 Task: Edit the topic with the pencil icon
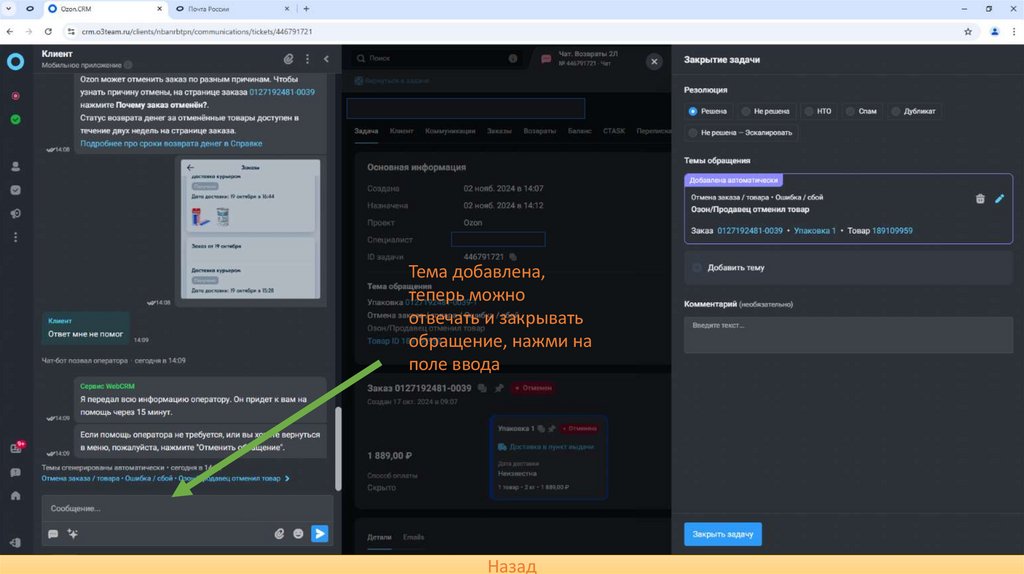pyautogui.click(x=1000, y=199)
